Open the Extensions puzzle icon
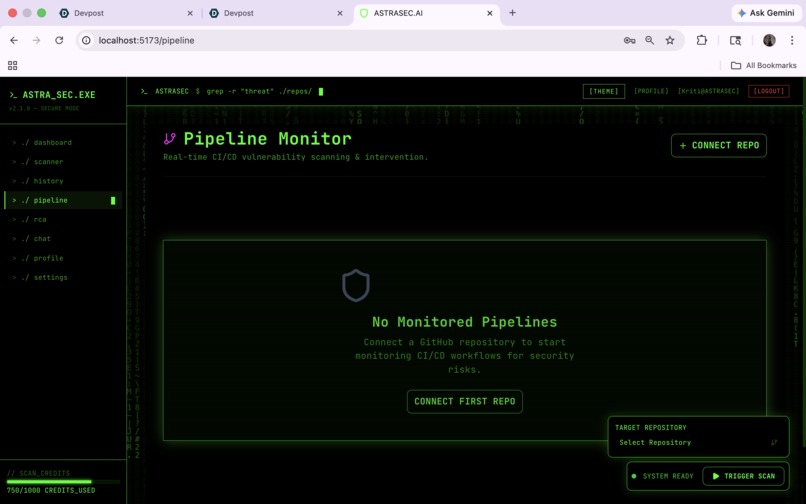The height and width of the screenshot is (504, 806). pos(702,40)
